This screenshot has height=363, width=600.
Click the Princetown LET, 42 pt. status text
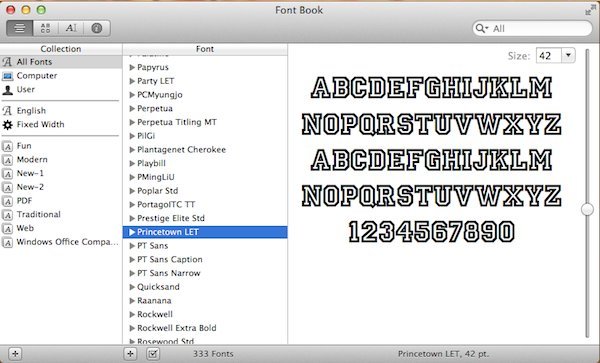443,354
